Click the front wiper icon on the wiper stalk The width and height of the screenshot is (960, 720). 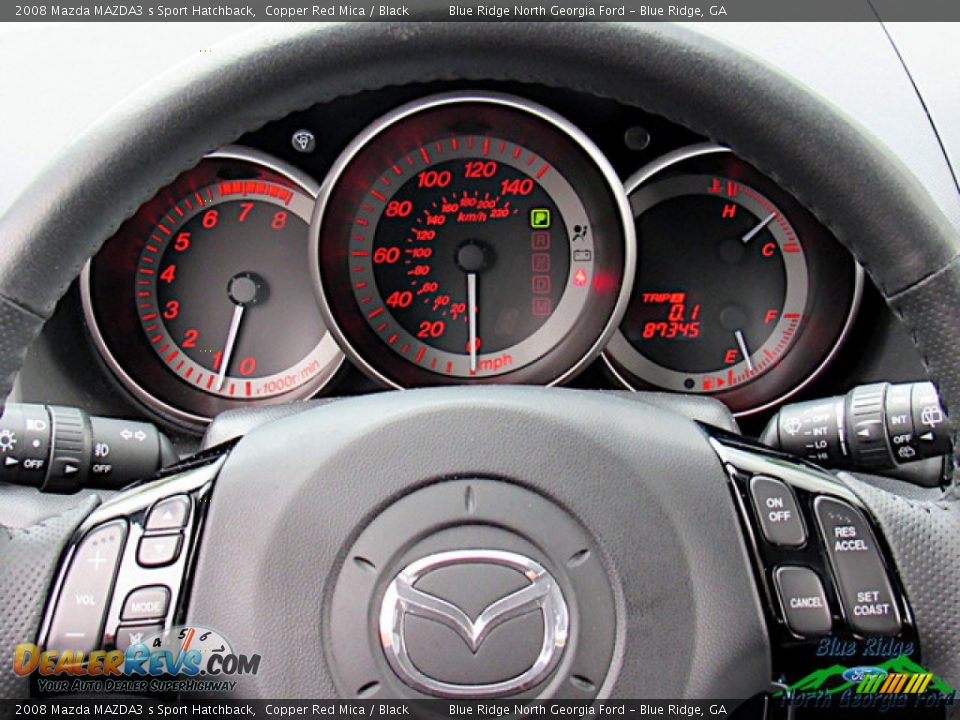click(x=792, y=426)
